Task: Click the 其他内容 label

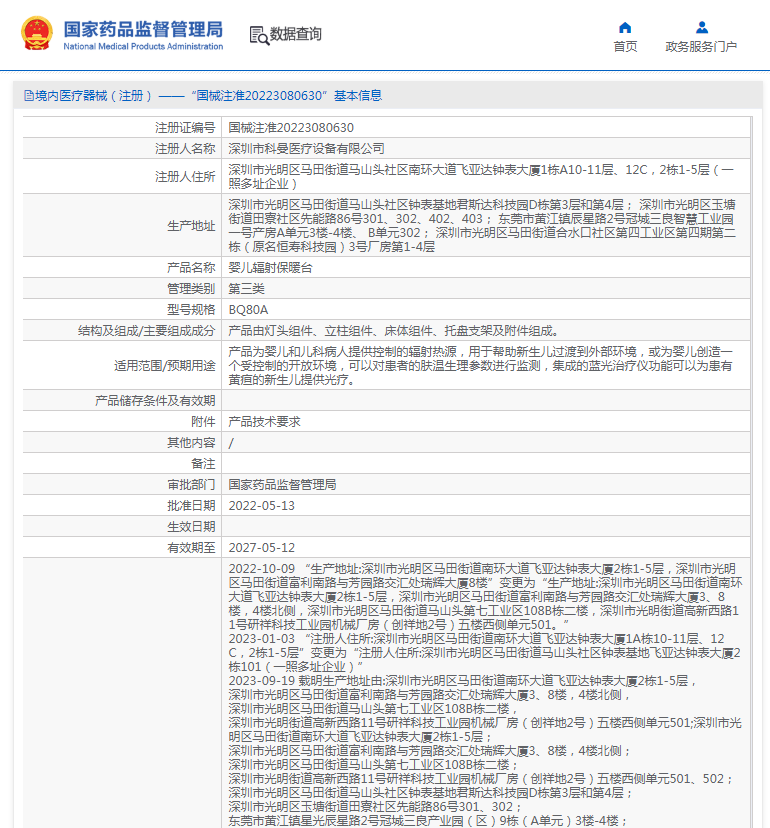Action: pos(191,443)
